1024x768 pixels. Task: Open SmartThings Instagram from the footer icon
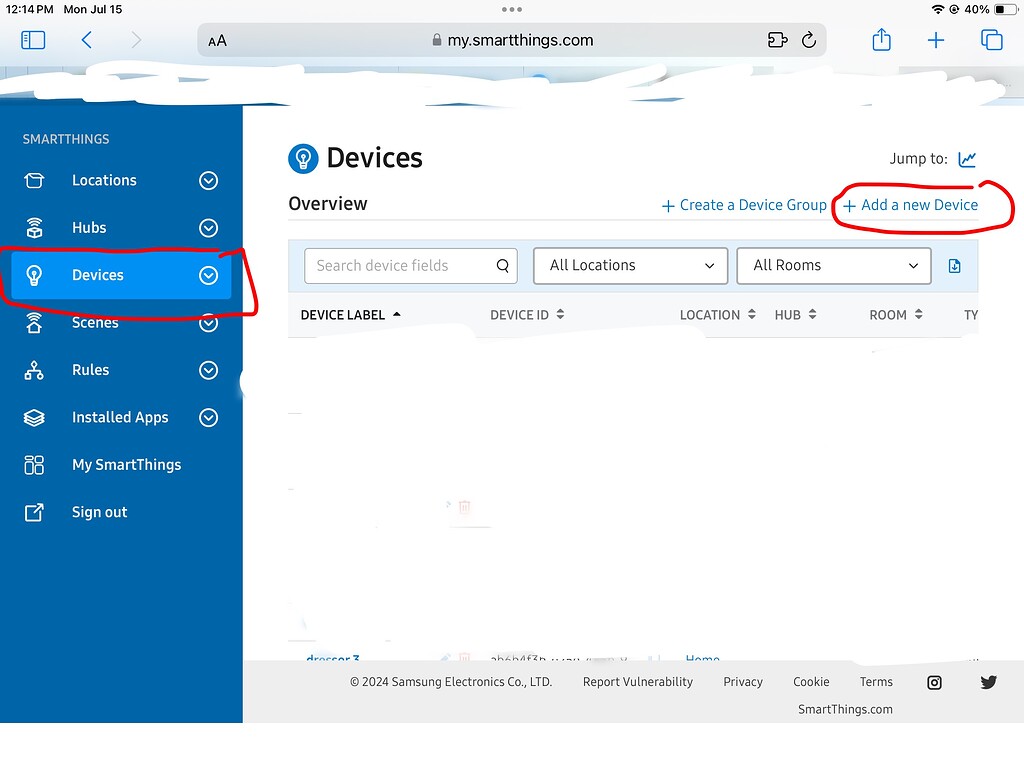pyautogui.click(x=933, y=682)
